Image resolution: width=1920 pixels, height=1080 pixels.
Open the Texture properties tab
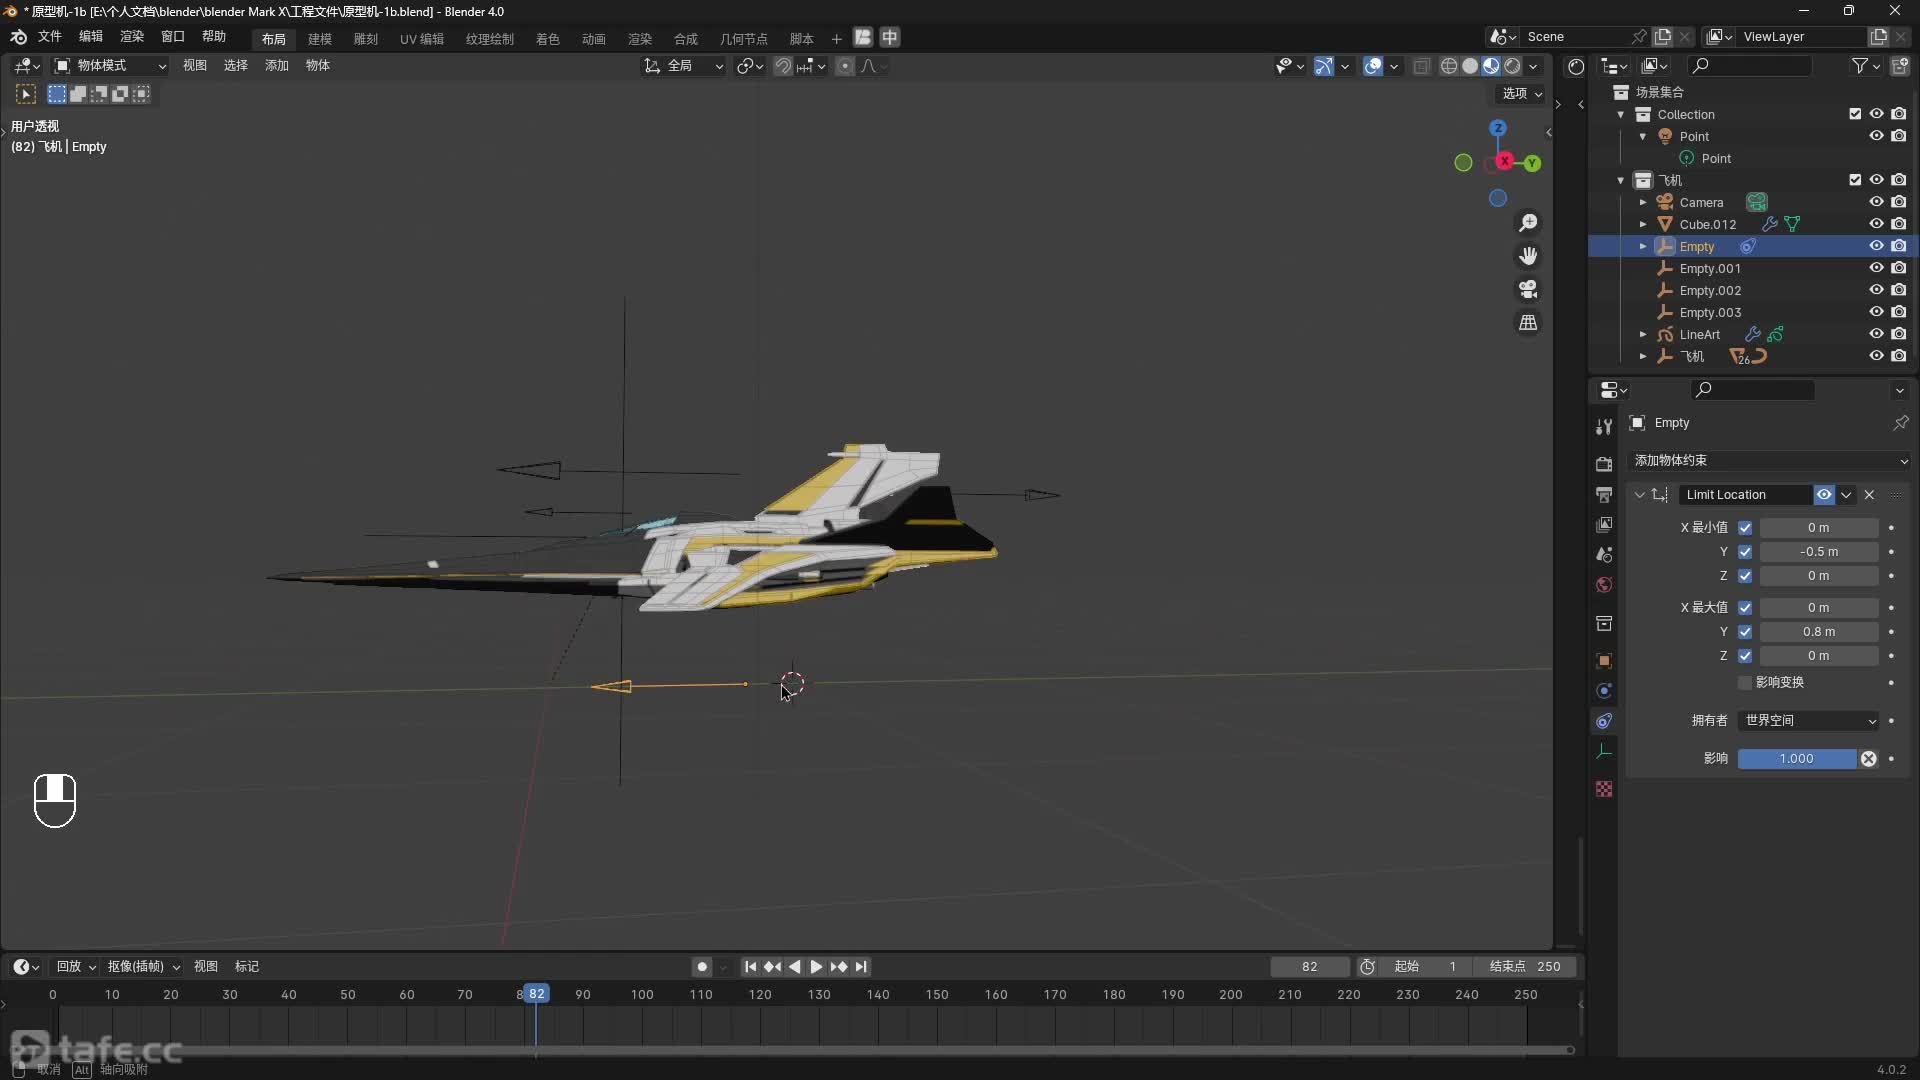tap(1604, 789)
